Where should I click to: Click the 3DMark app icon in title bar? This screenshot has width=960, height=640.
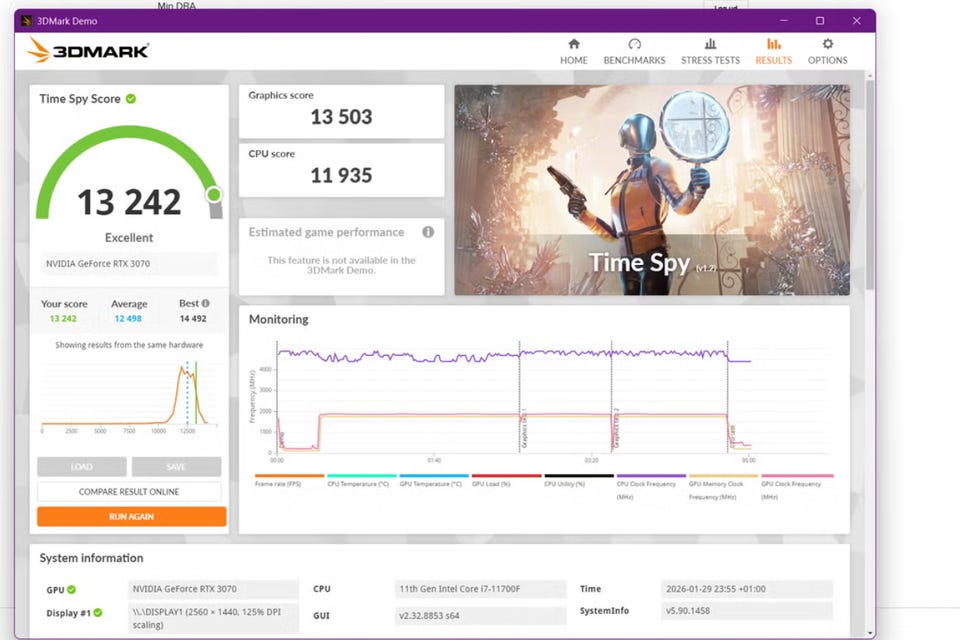click(x=26, y=21)
